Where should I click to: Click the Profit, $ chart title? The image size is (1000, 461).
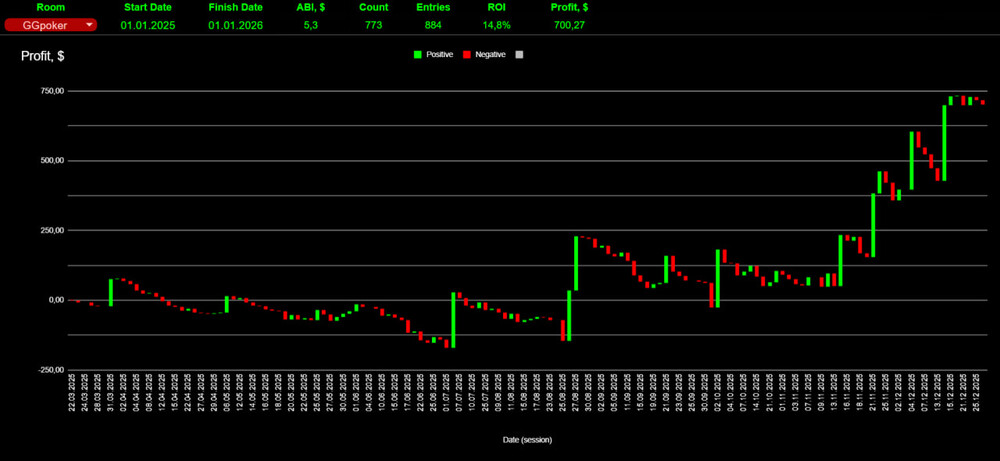(43, 56)
